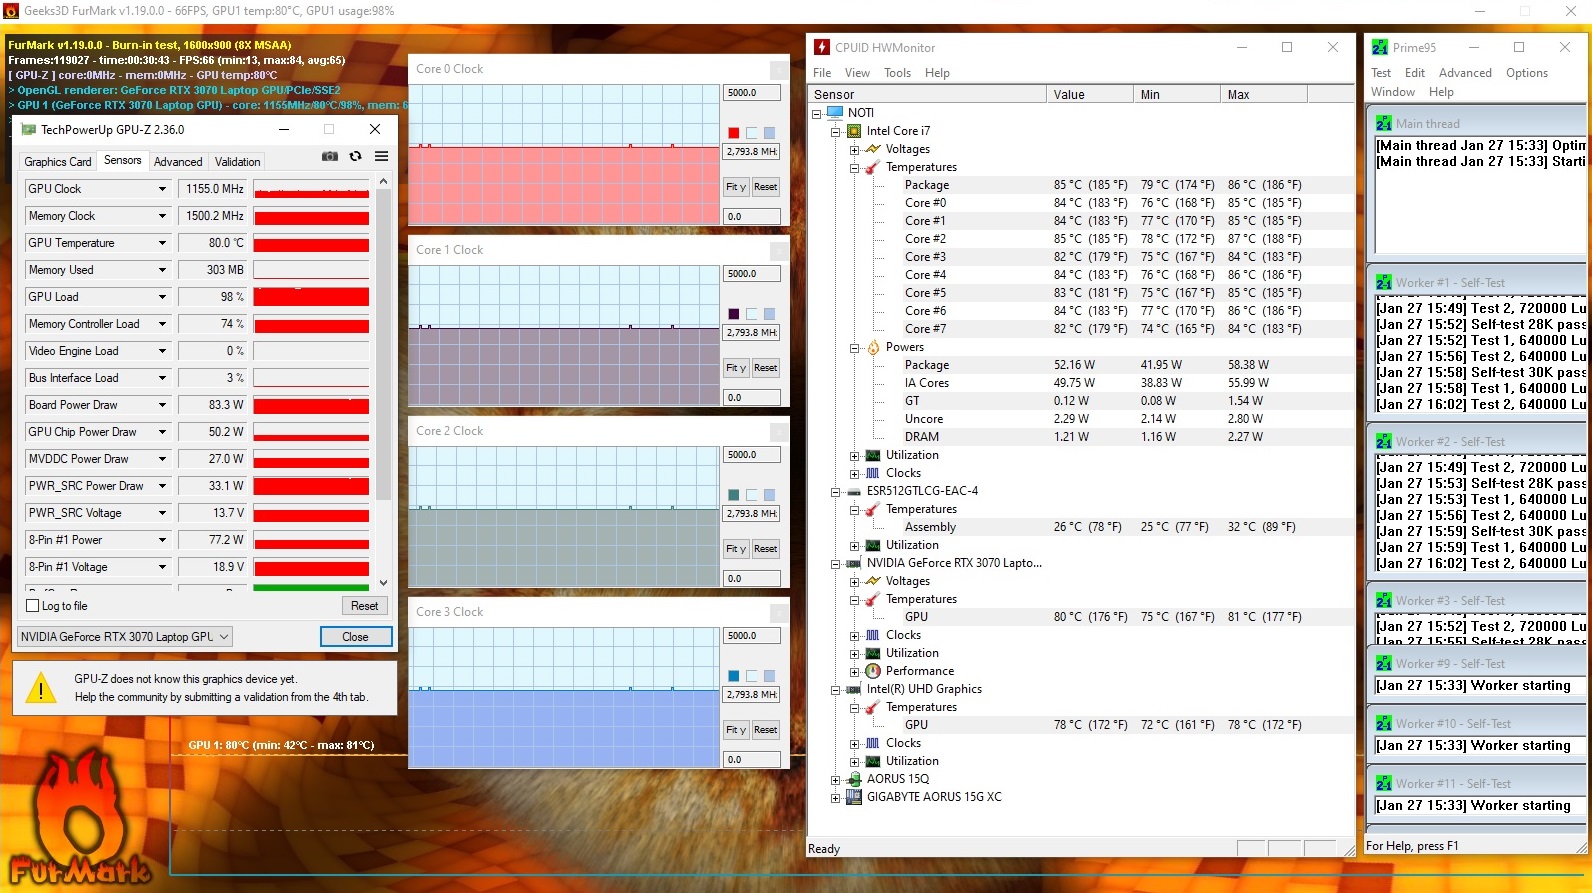Click the GPU-Z screenshot camera icon
This screenshot has height=893, width=1592.
(329, 157)
